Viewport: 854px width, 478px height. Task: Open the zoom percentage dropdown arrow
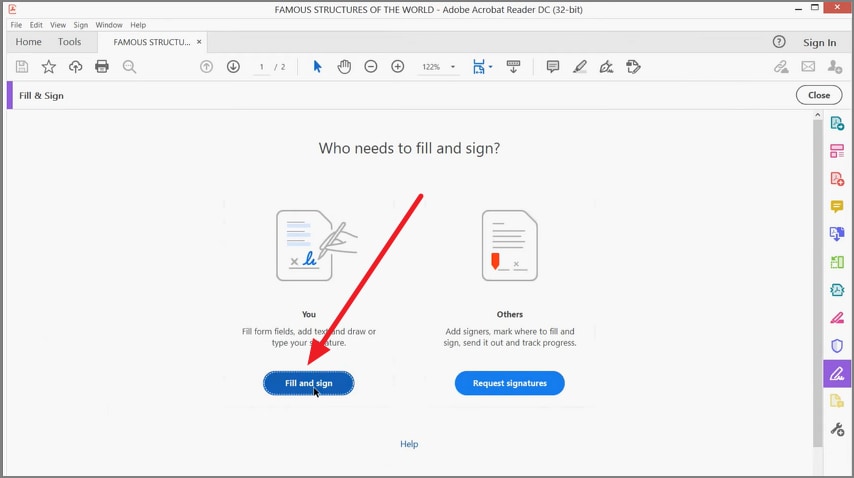(453, 67)
